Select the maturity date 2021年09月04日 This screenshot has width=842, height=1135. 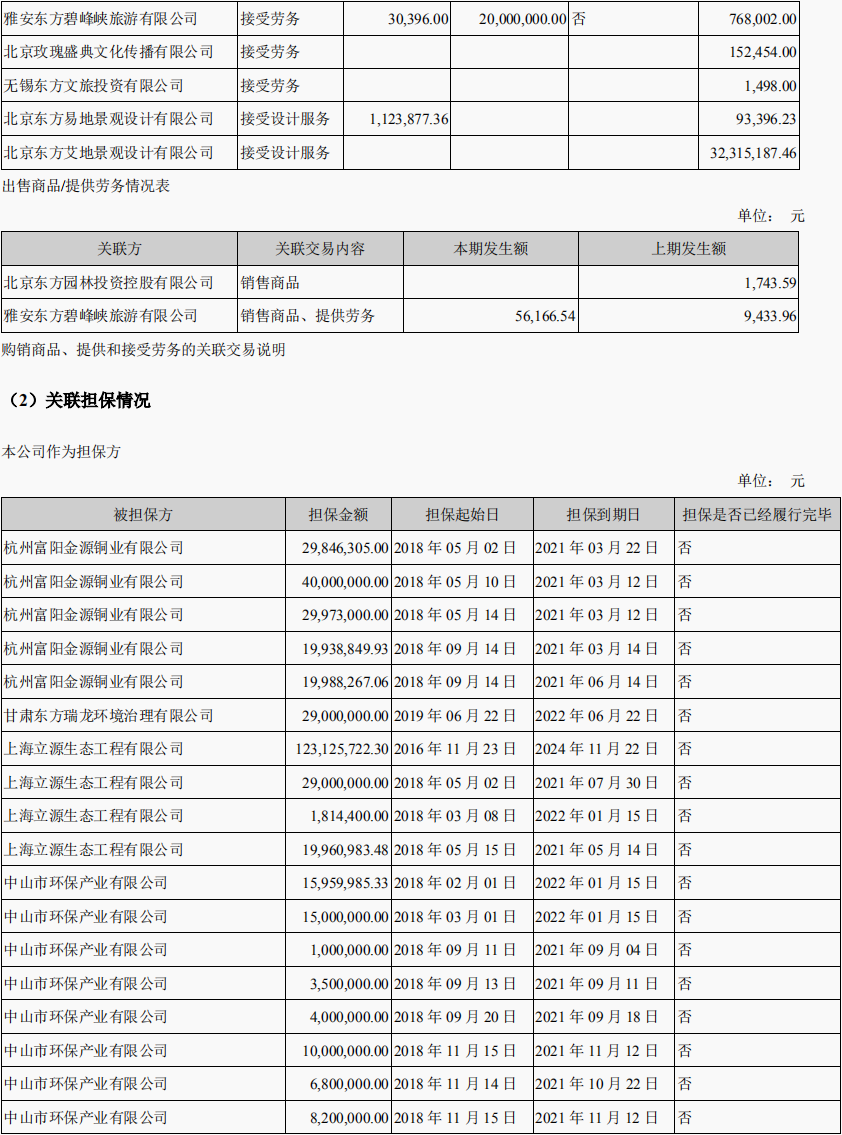coord(597,950)
